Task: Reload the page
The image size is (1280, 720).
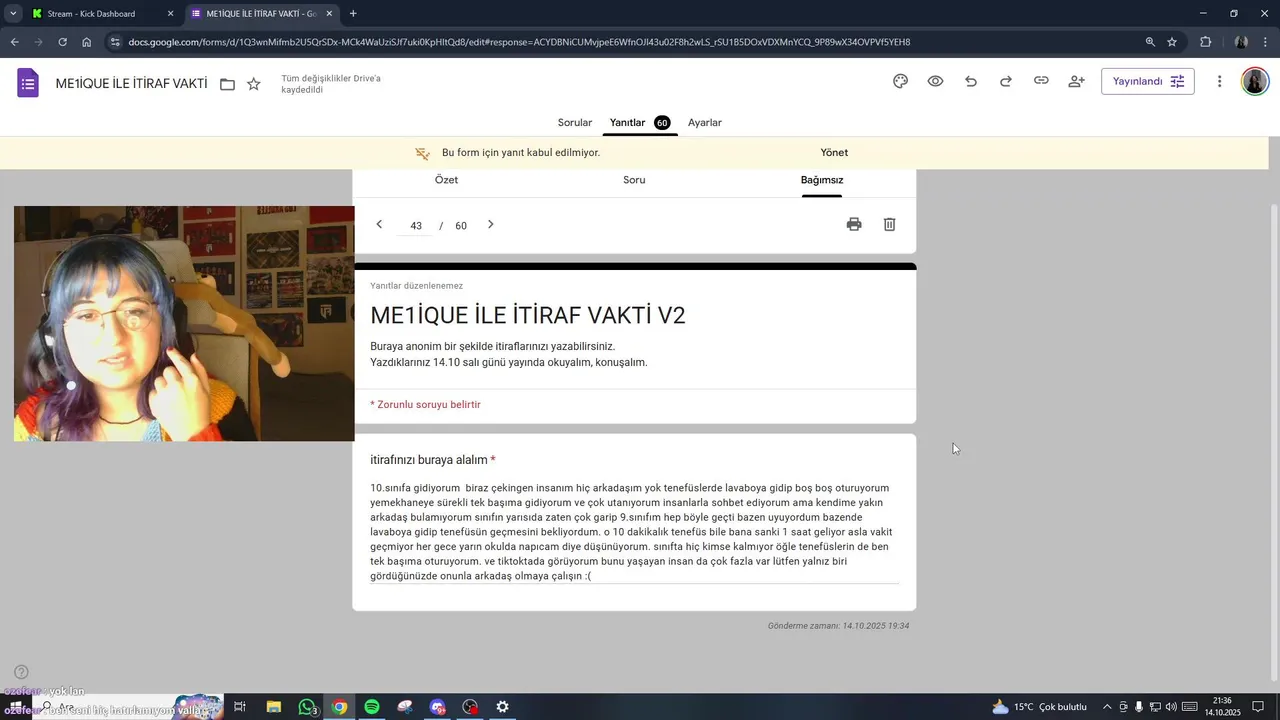Action: click(x=63, y=42)
